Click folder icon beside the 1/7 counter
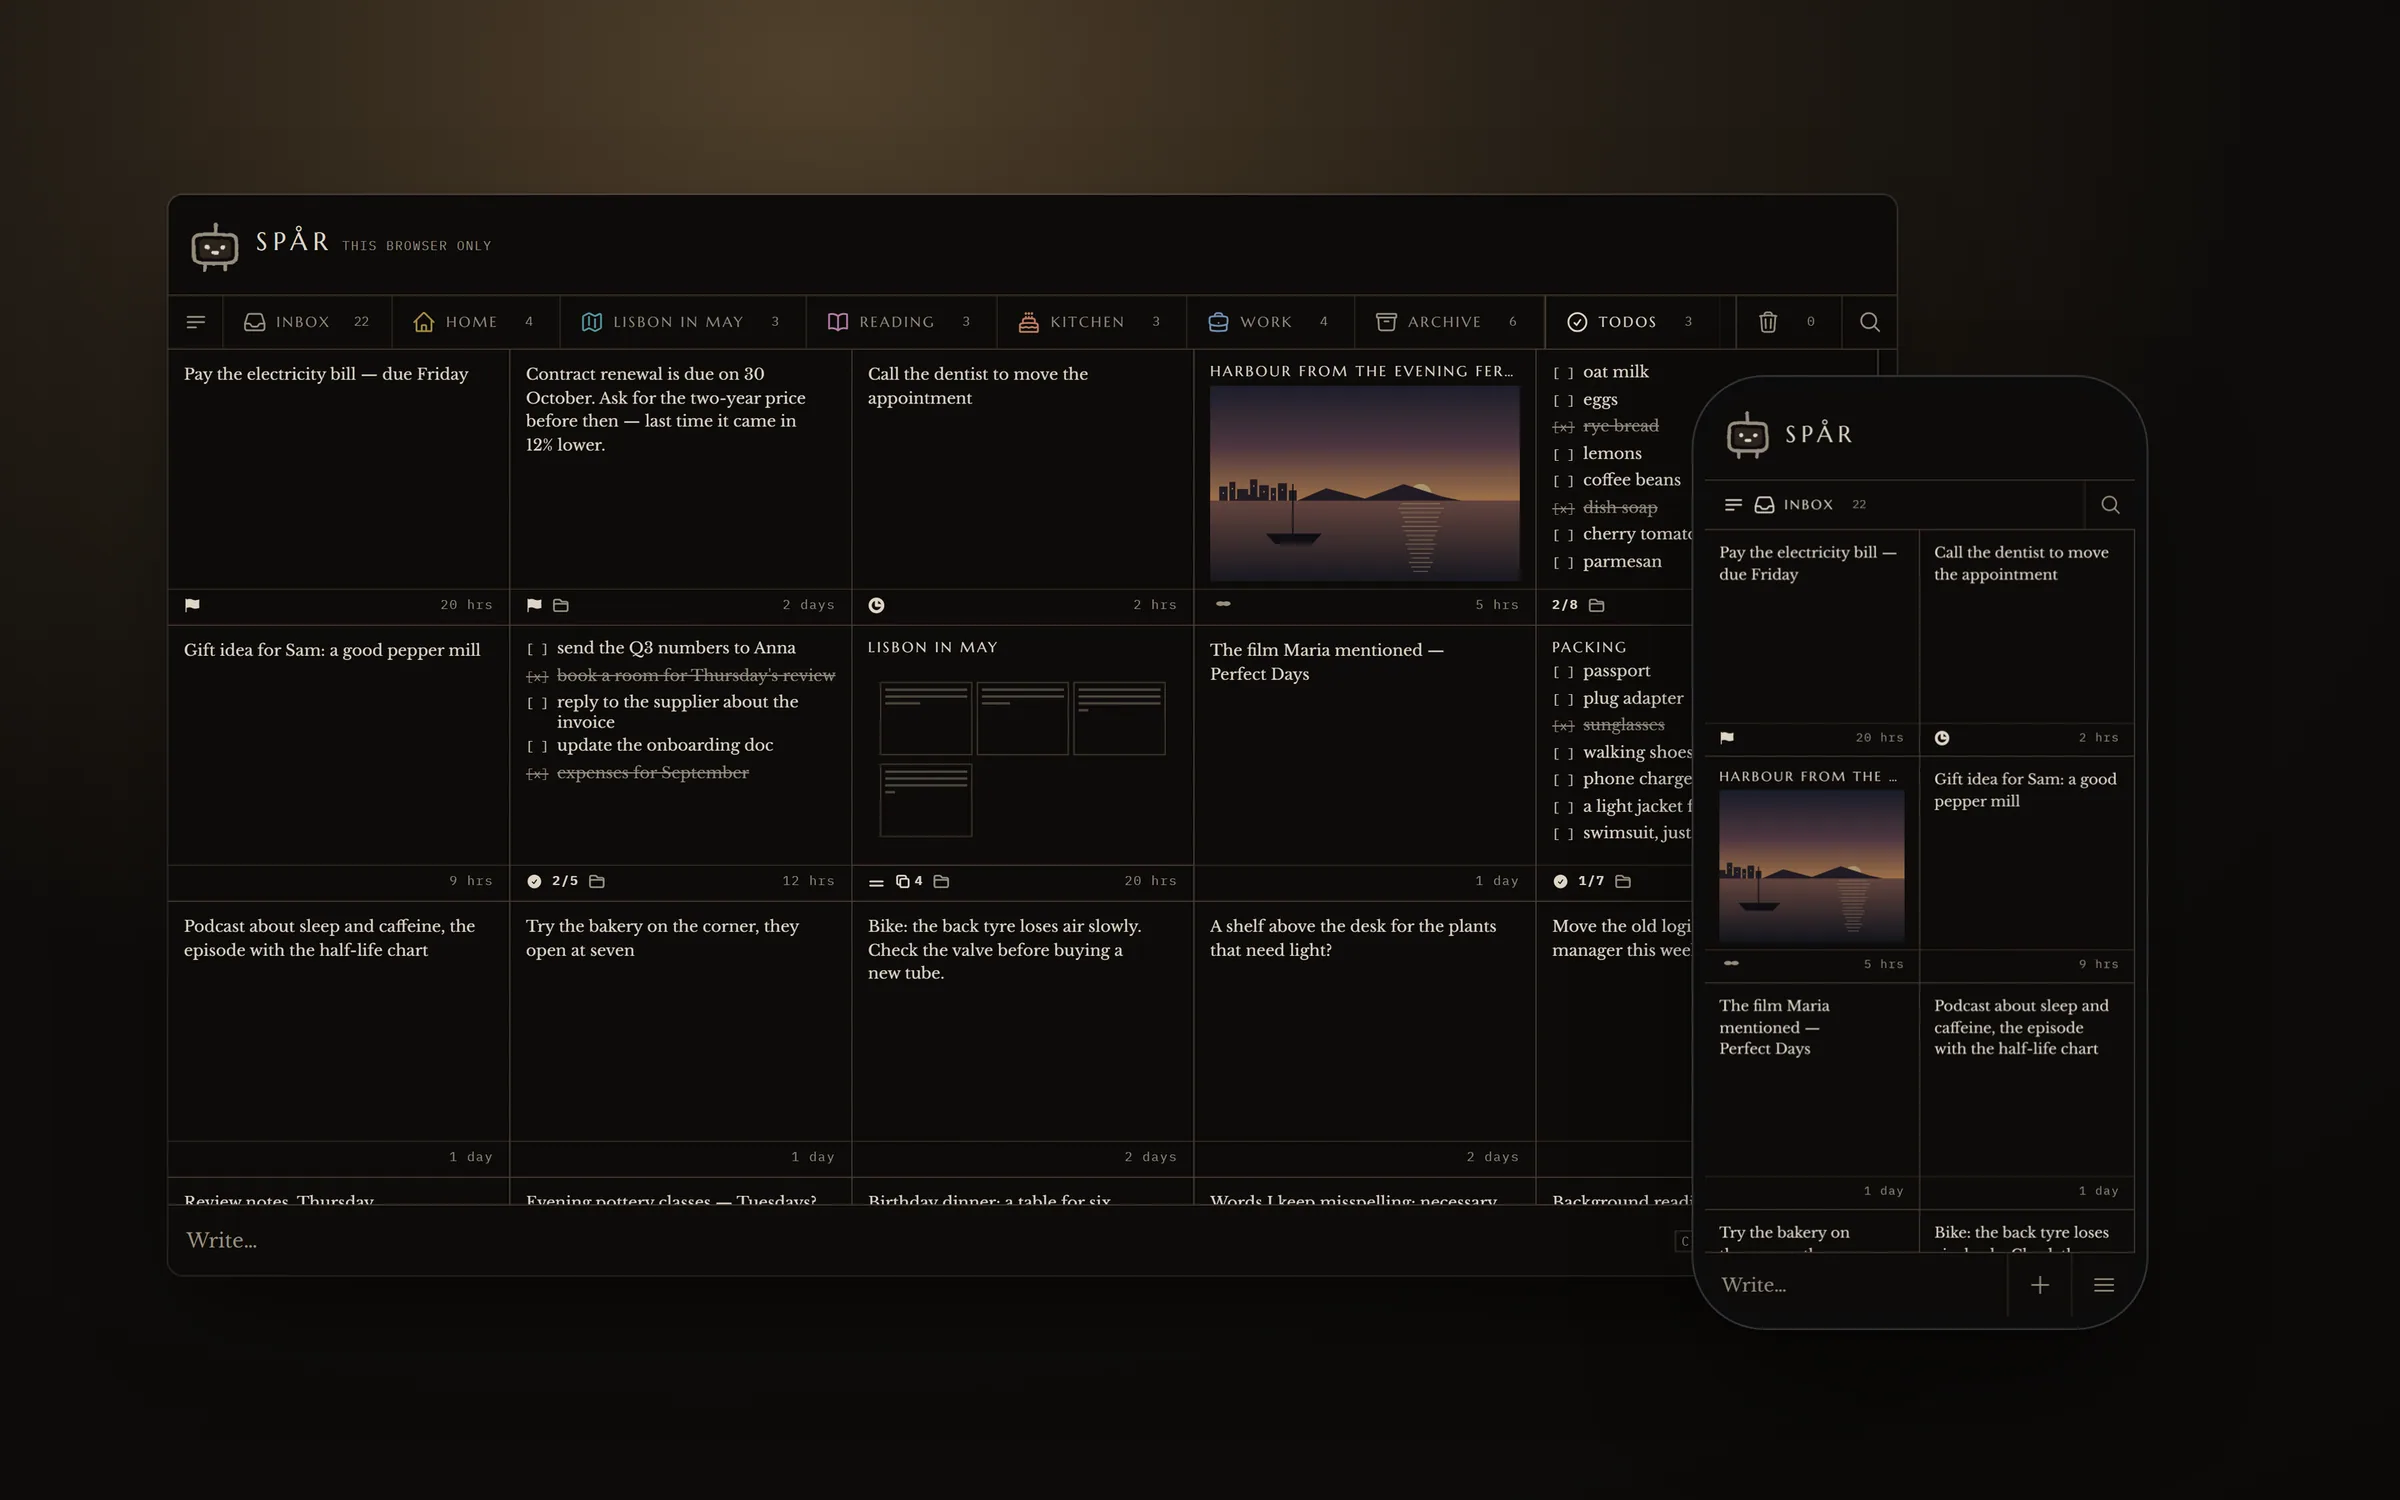 pyautogui.click(x=1623, y=881)
